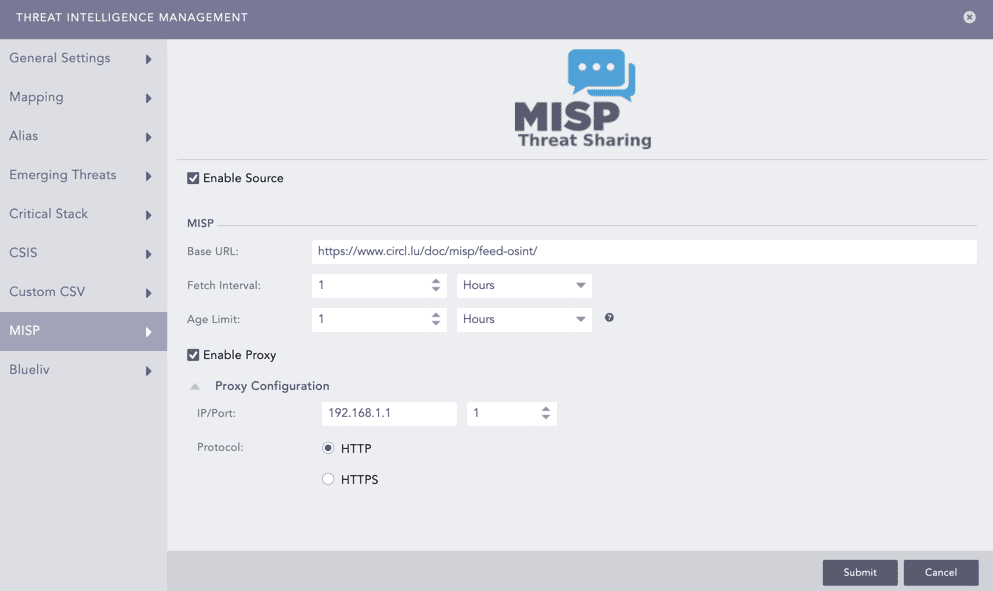Click the Cancel button
The height and width of the screenshot is (591, 993).
940,572
